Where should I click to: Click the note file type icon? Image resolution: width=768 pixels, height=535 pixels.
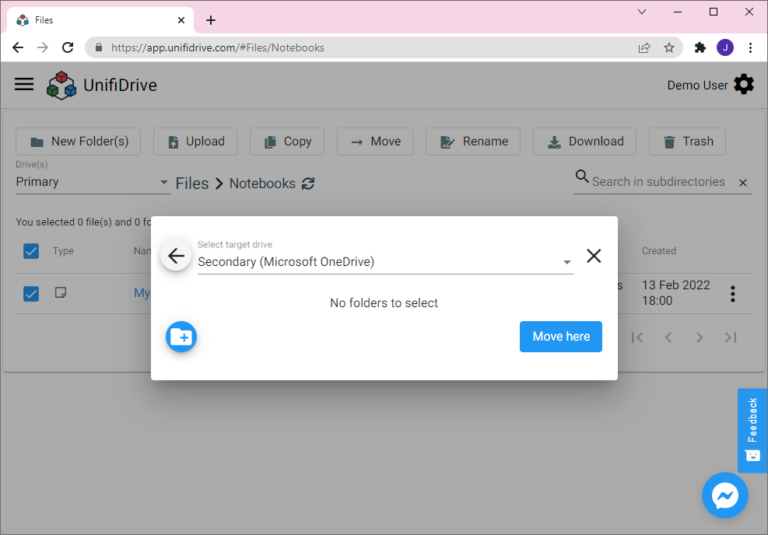(61, 292)
